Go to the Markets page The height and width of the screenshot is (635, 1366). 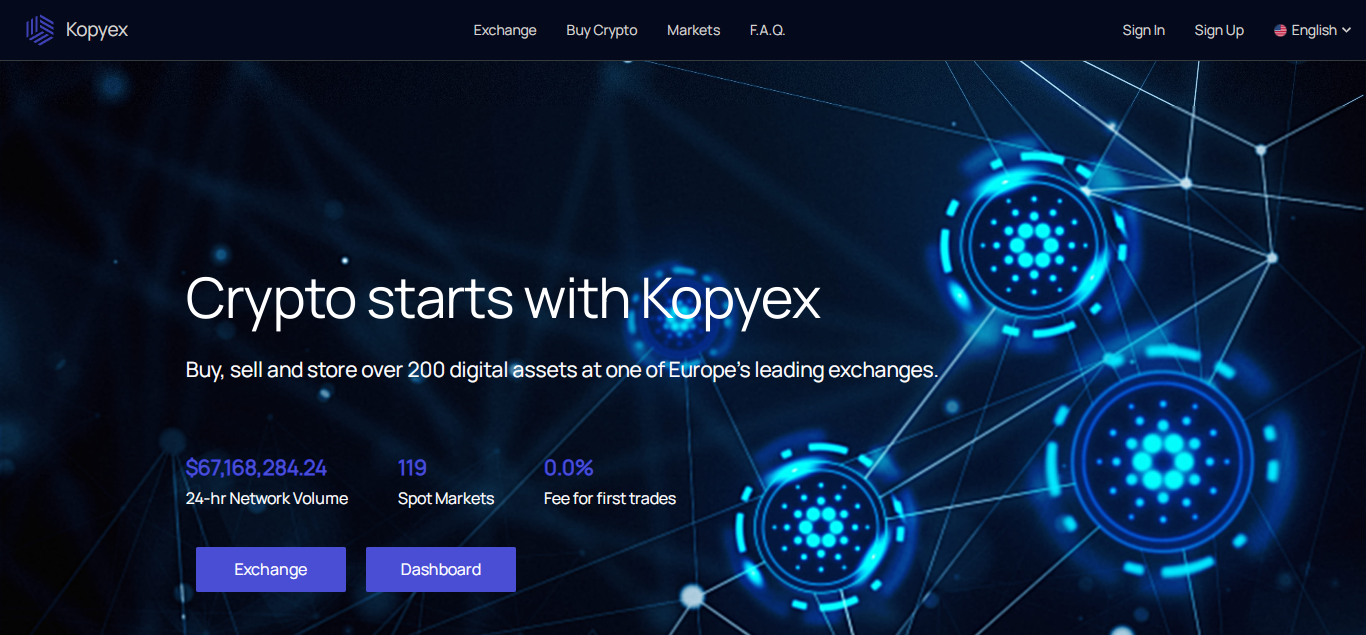pos(694,30)
